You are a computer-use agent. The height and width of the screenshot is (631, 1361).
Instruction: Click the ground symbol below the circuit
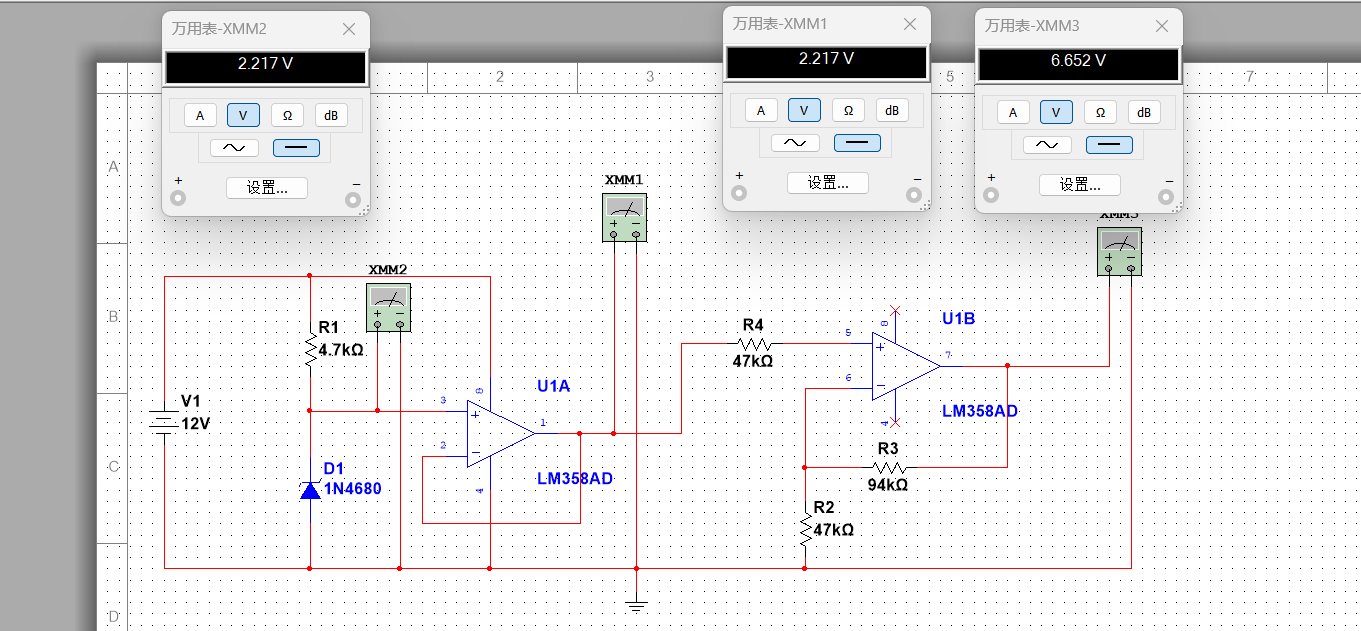(636, 604)
